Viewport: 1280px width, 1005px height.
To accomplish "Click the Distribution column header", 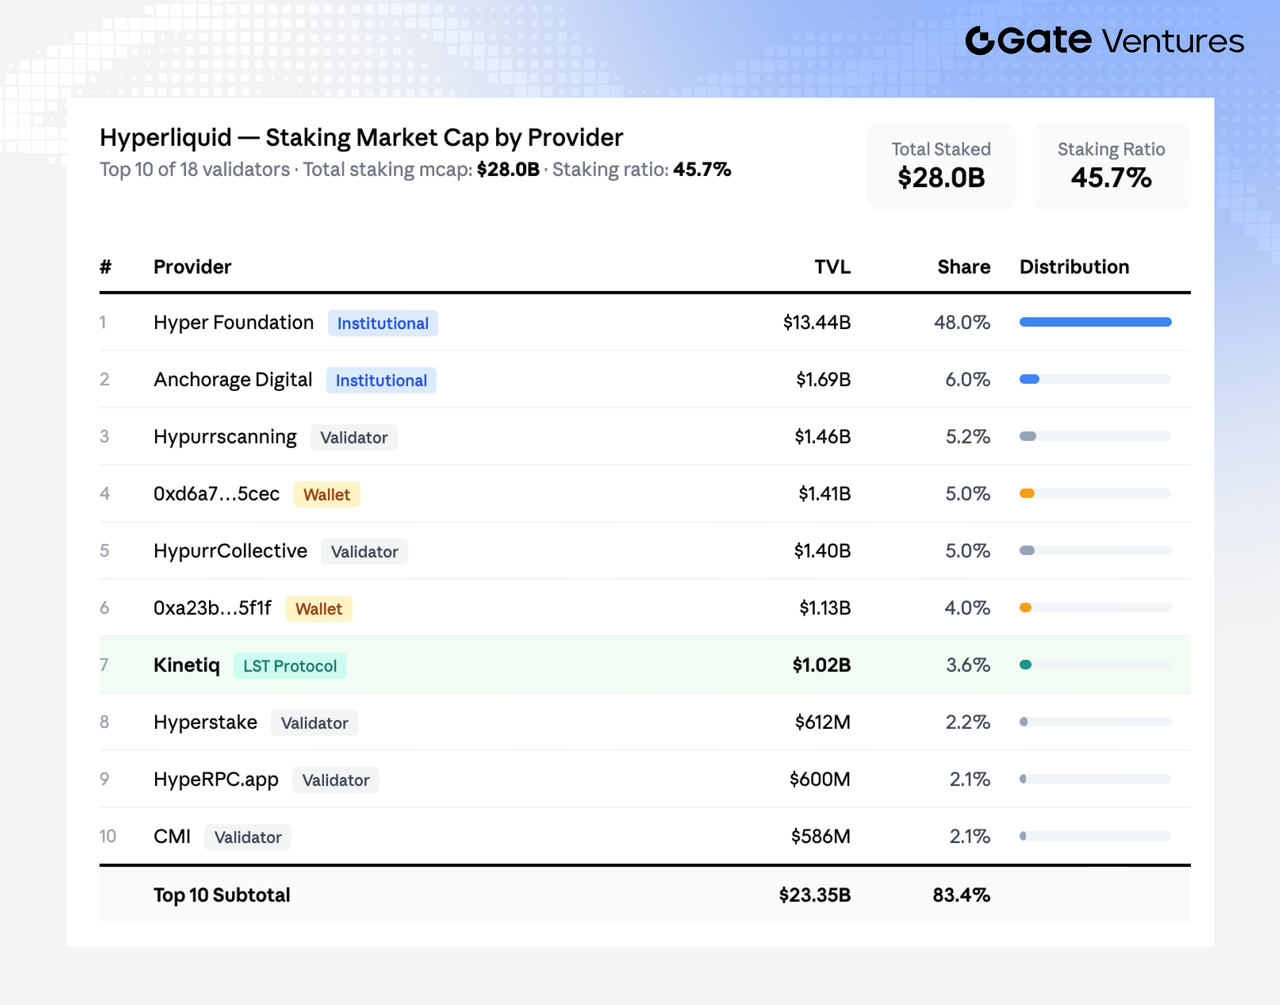I will pyautogui.click(x=1074, y=267).
